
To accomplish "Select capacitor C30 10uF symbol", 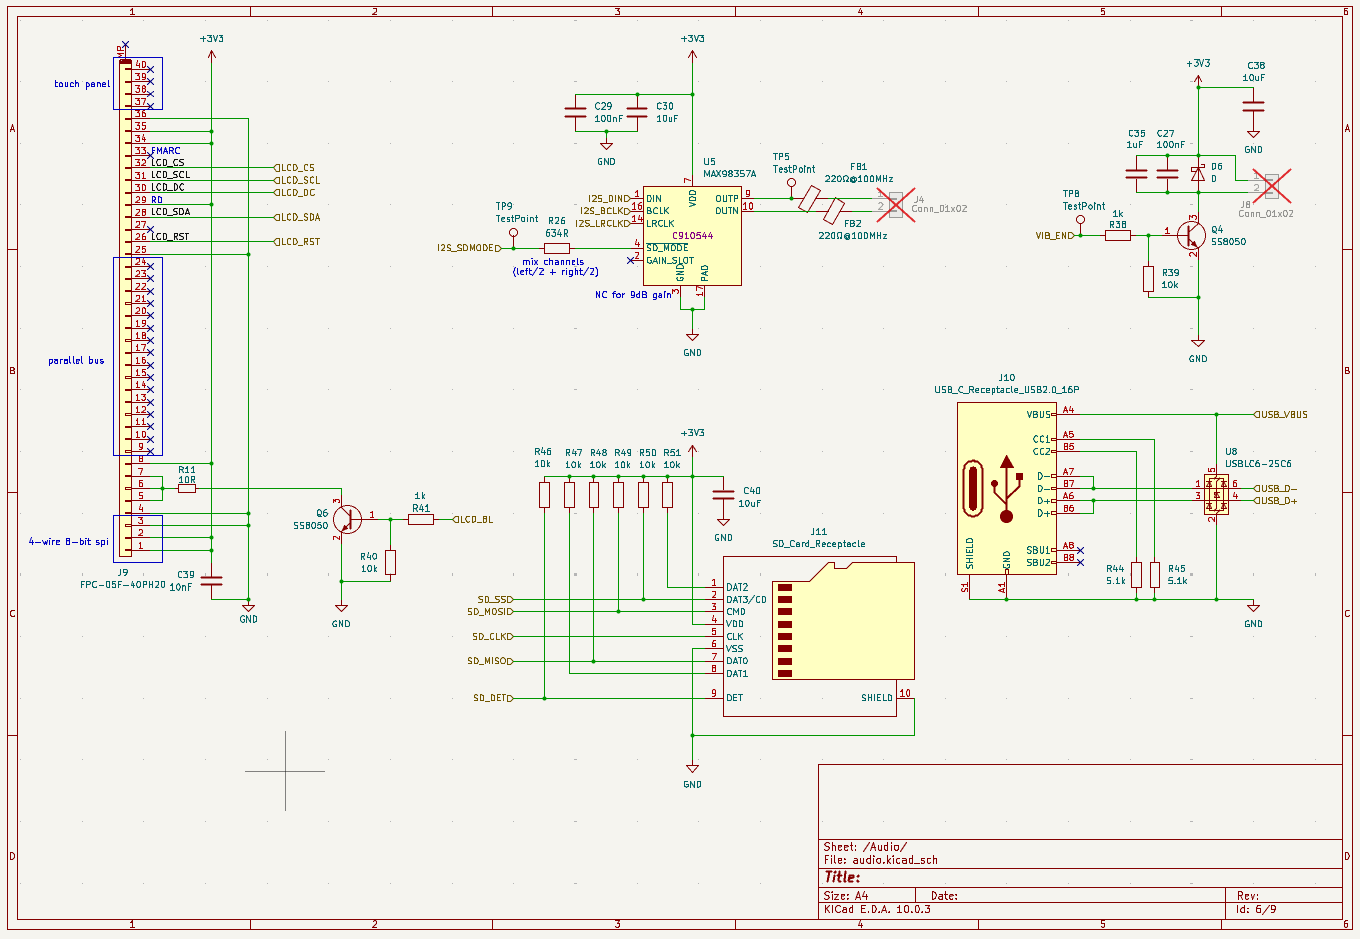I will 637,112.
